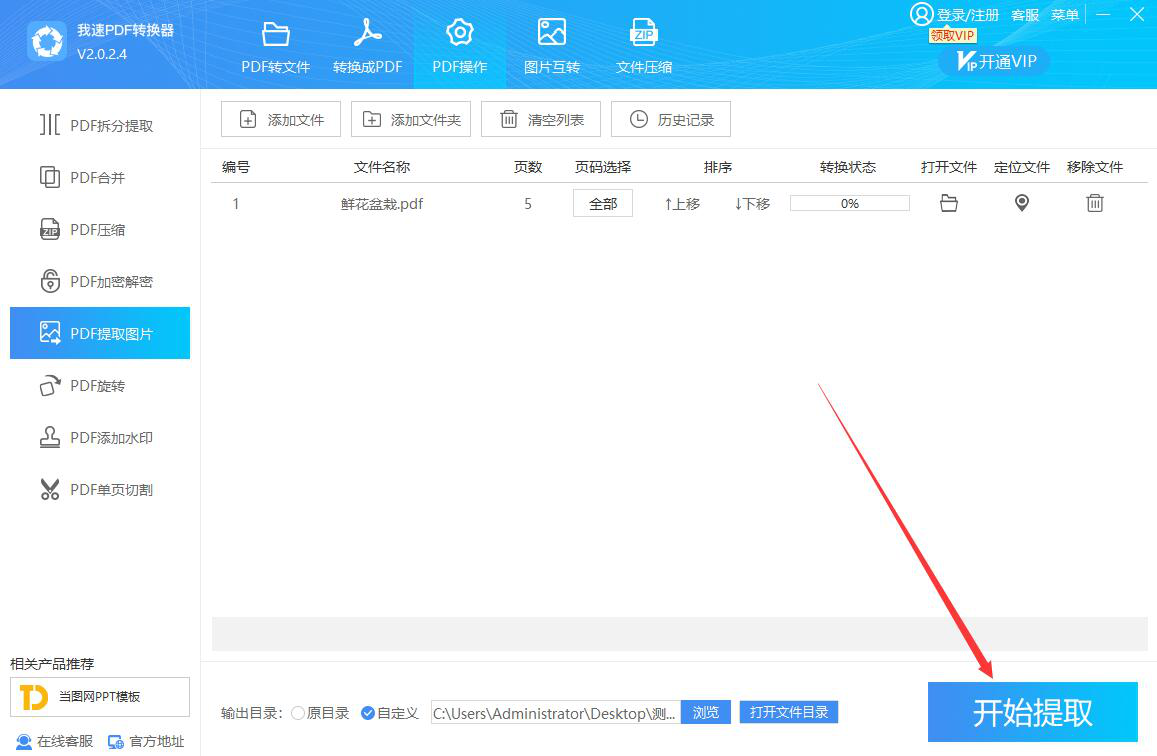The image size is (1157, 756).
Task: Open the 全部 page range selector
Action: tap(602, 204)
